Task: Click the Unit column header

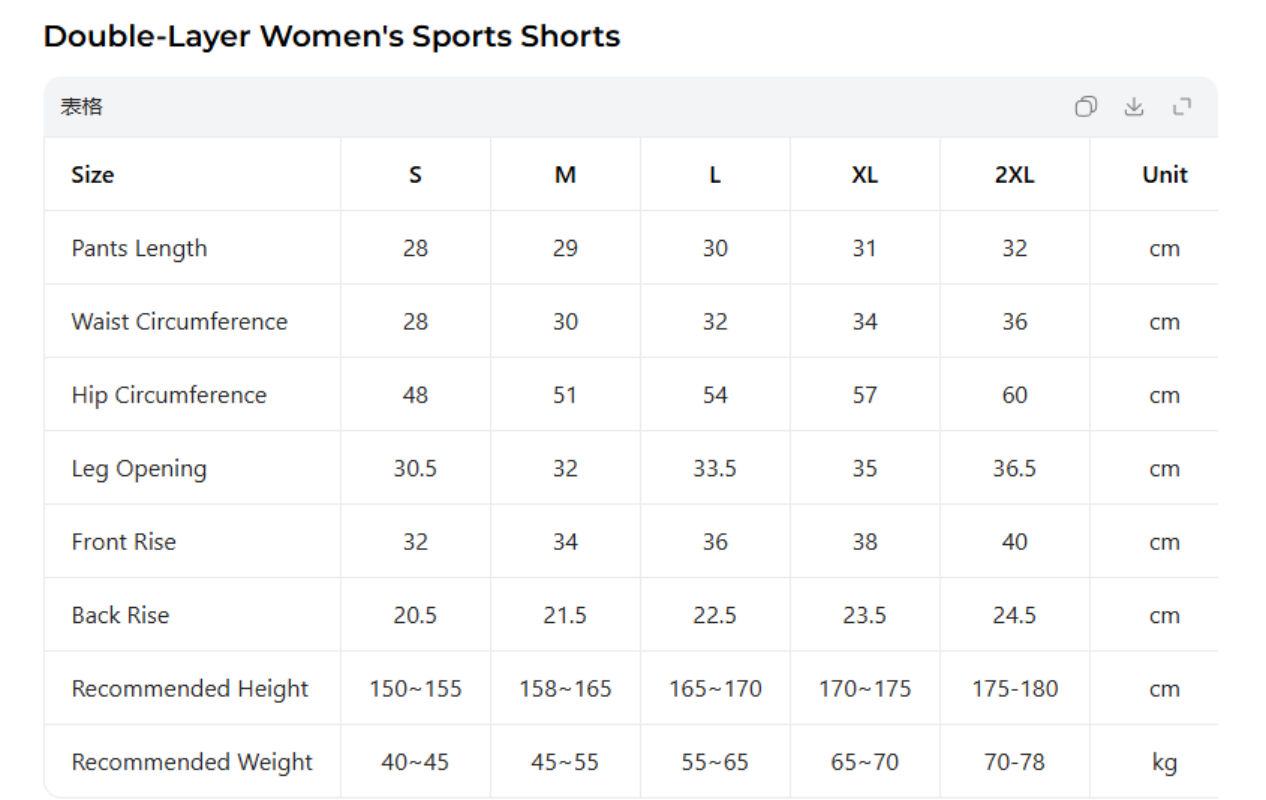Action: tap(1164, 174)
